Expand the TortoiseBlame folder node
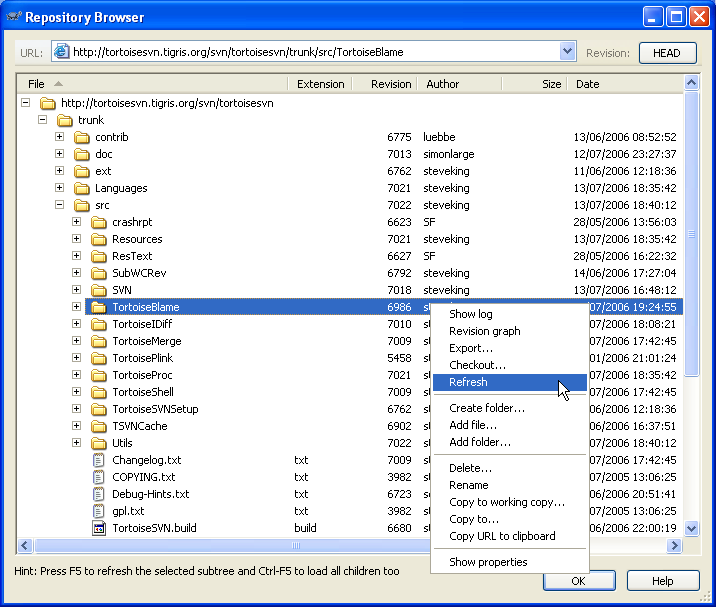 pyautogui.click(x=76, y=307)
